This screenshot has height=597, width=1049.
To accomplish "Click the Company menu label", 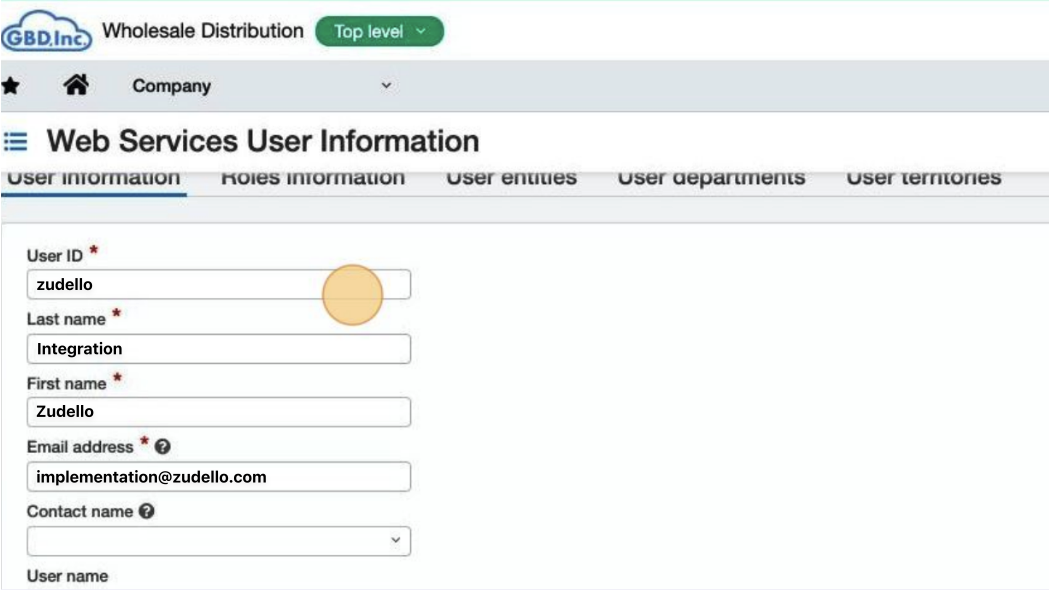I will (171, 87).
